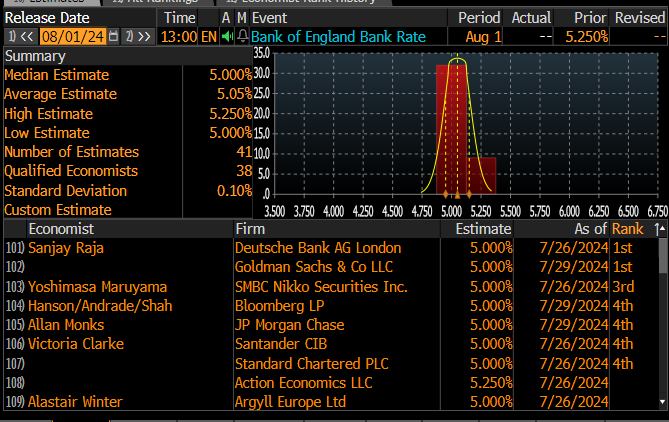Click Period value Aug 1
The width and height of the screenshot is (669, 422).
point(483,37)
